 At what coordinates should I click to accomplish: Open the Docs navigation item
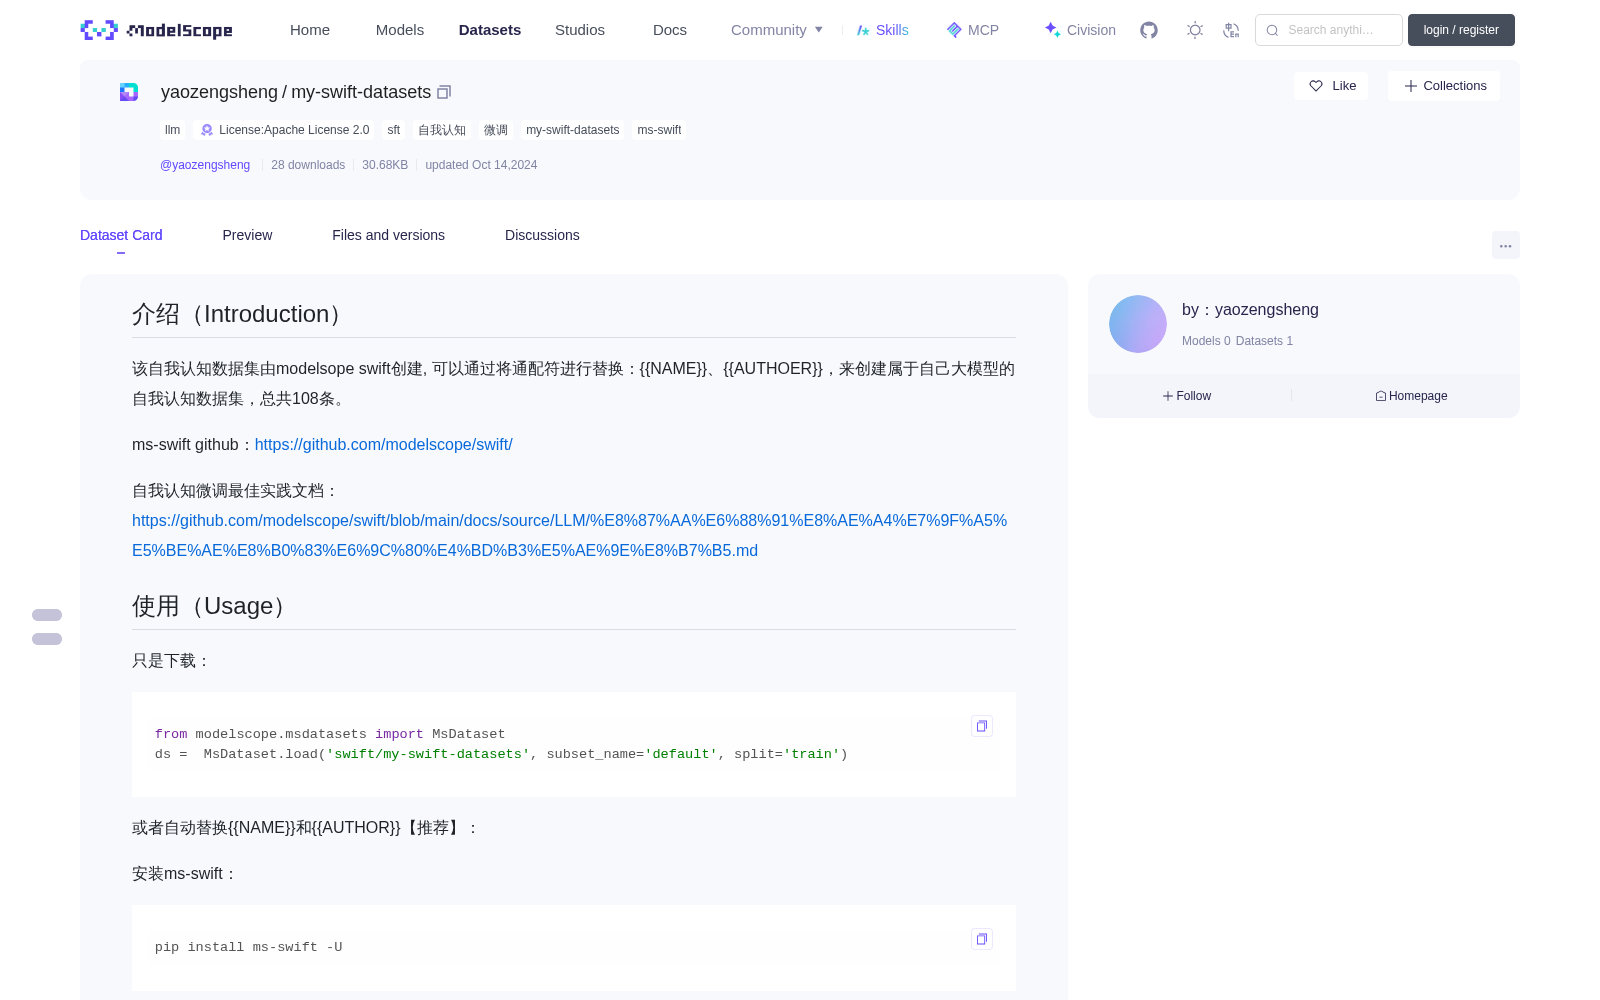[x=670, y=30]
